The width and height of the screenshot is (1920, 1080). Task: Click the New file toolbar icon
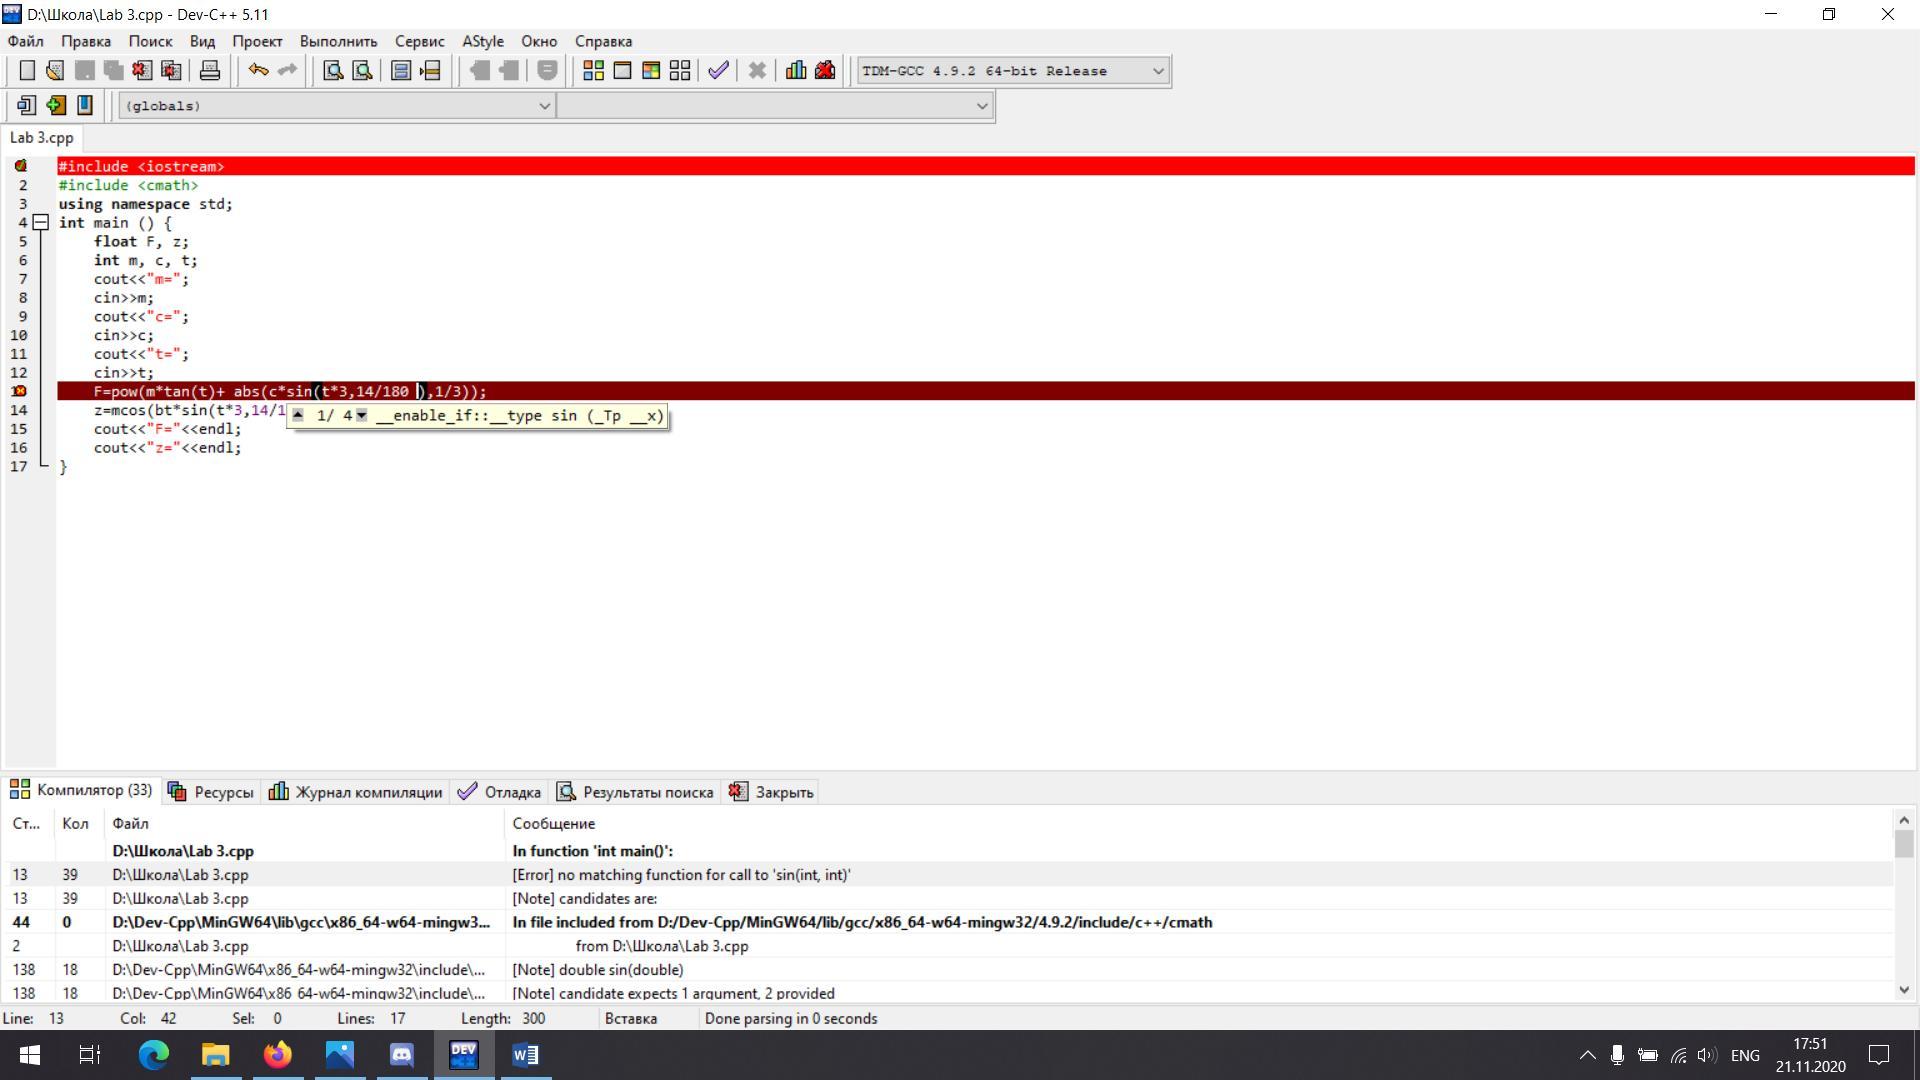(27, 71)
